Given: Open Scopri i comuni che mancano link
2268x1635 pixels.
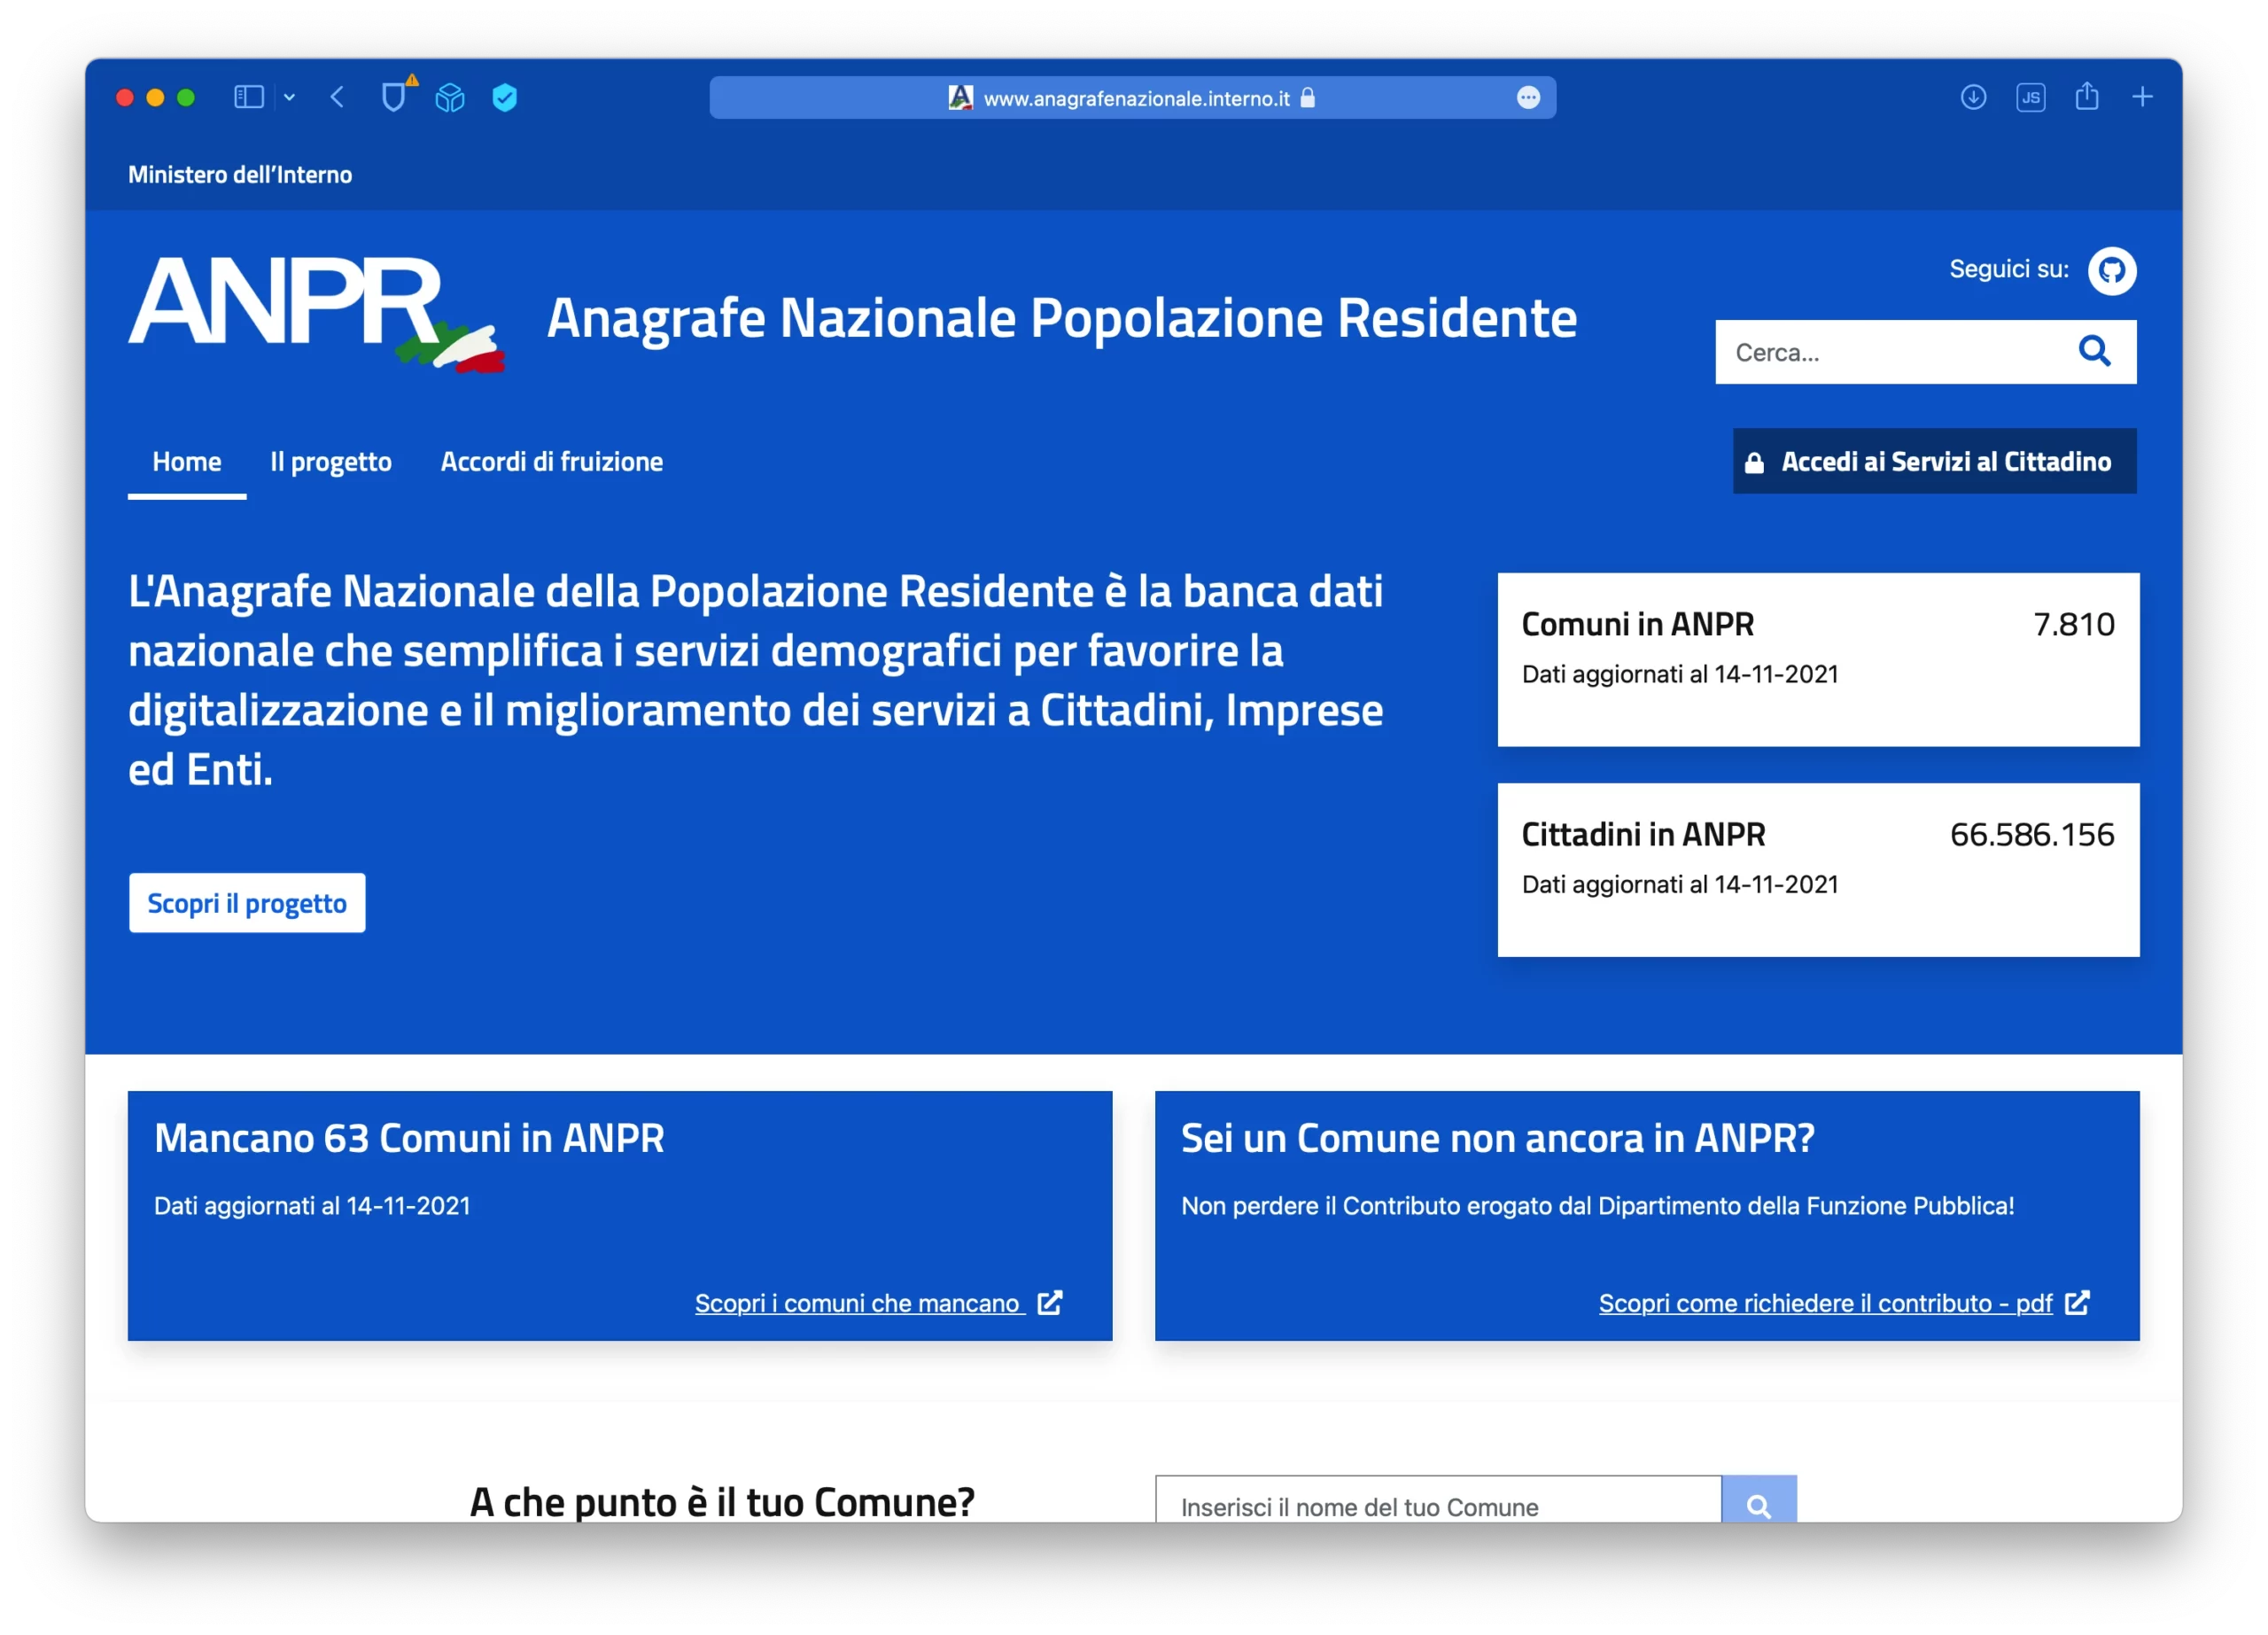Looking at the screenshot, I should tap(860, 1303).
